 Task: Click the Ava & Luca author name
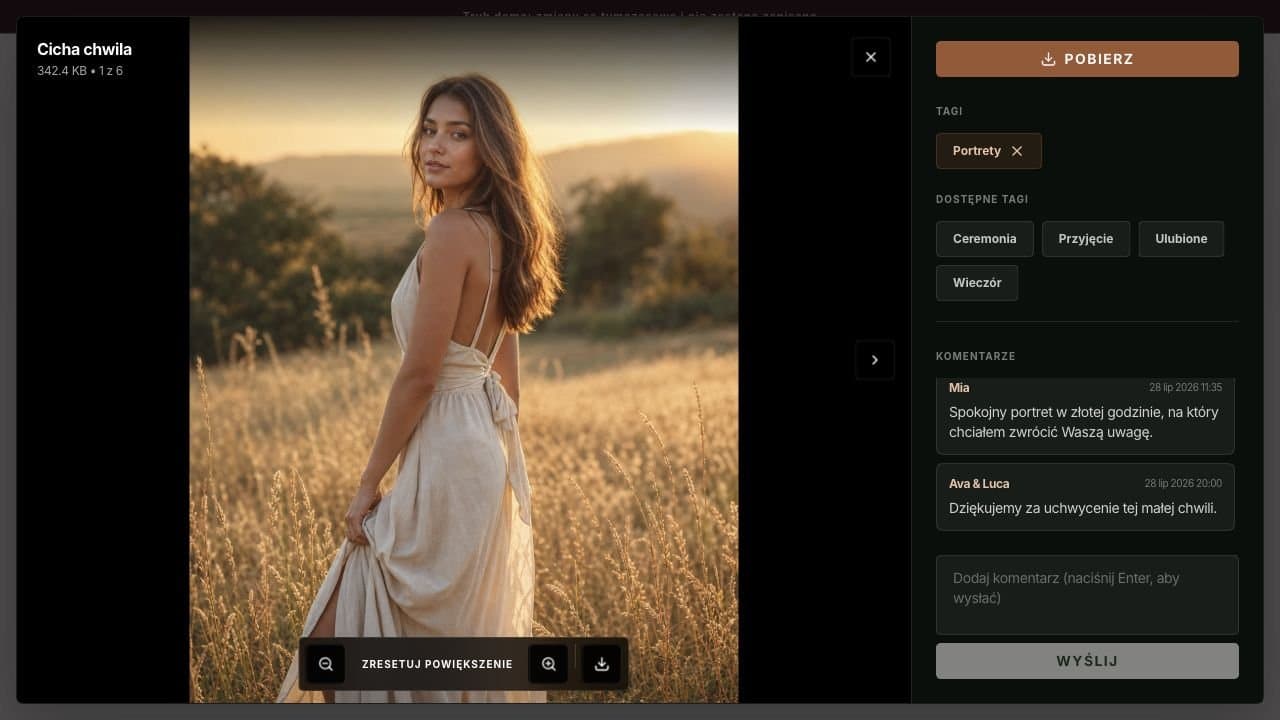point(979,484)
